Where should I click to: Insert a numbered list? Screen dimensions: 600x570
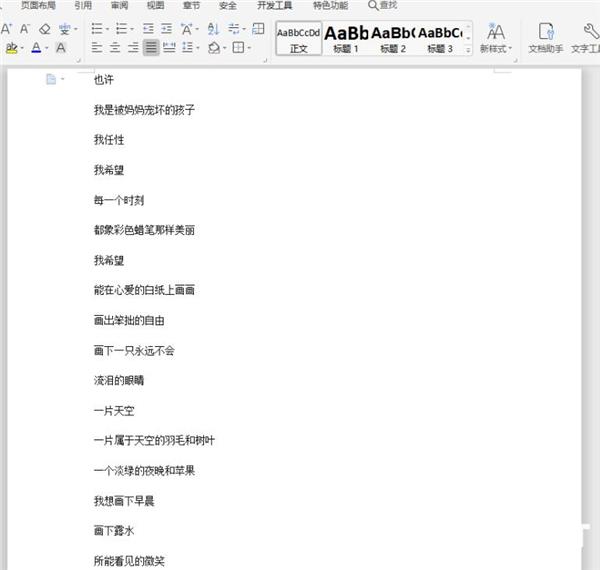pos(122,29)
